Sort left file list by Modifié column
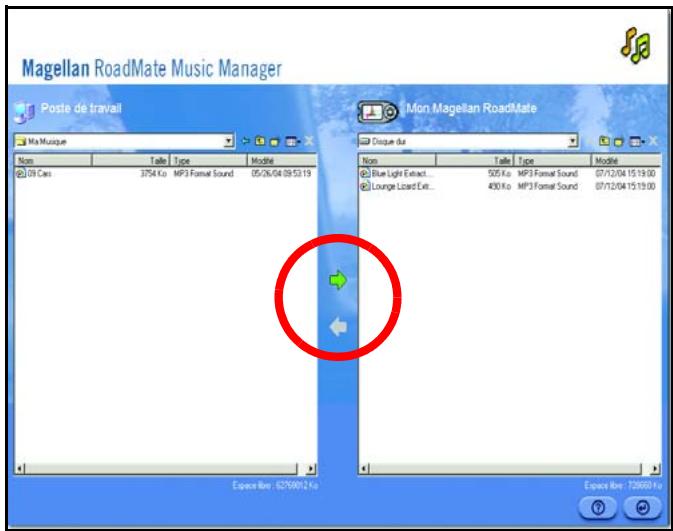 click(x=282, y=161)
